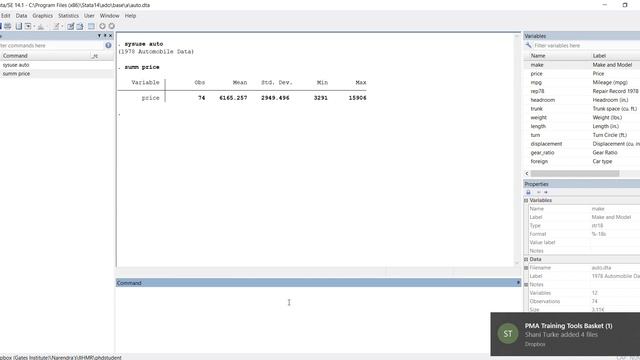
Task: Click the Properties next-variable arrow
Action: coord(546,192)
